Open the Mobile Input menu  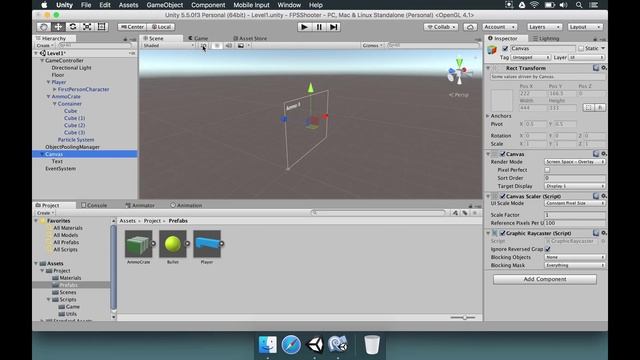click(251, 5)
